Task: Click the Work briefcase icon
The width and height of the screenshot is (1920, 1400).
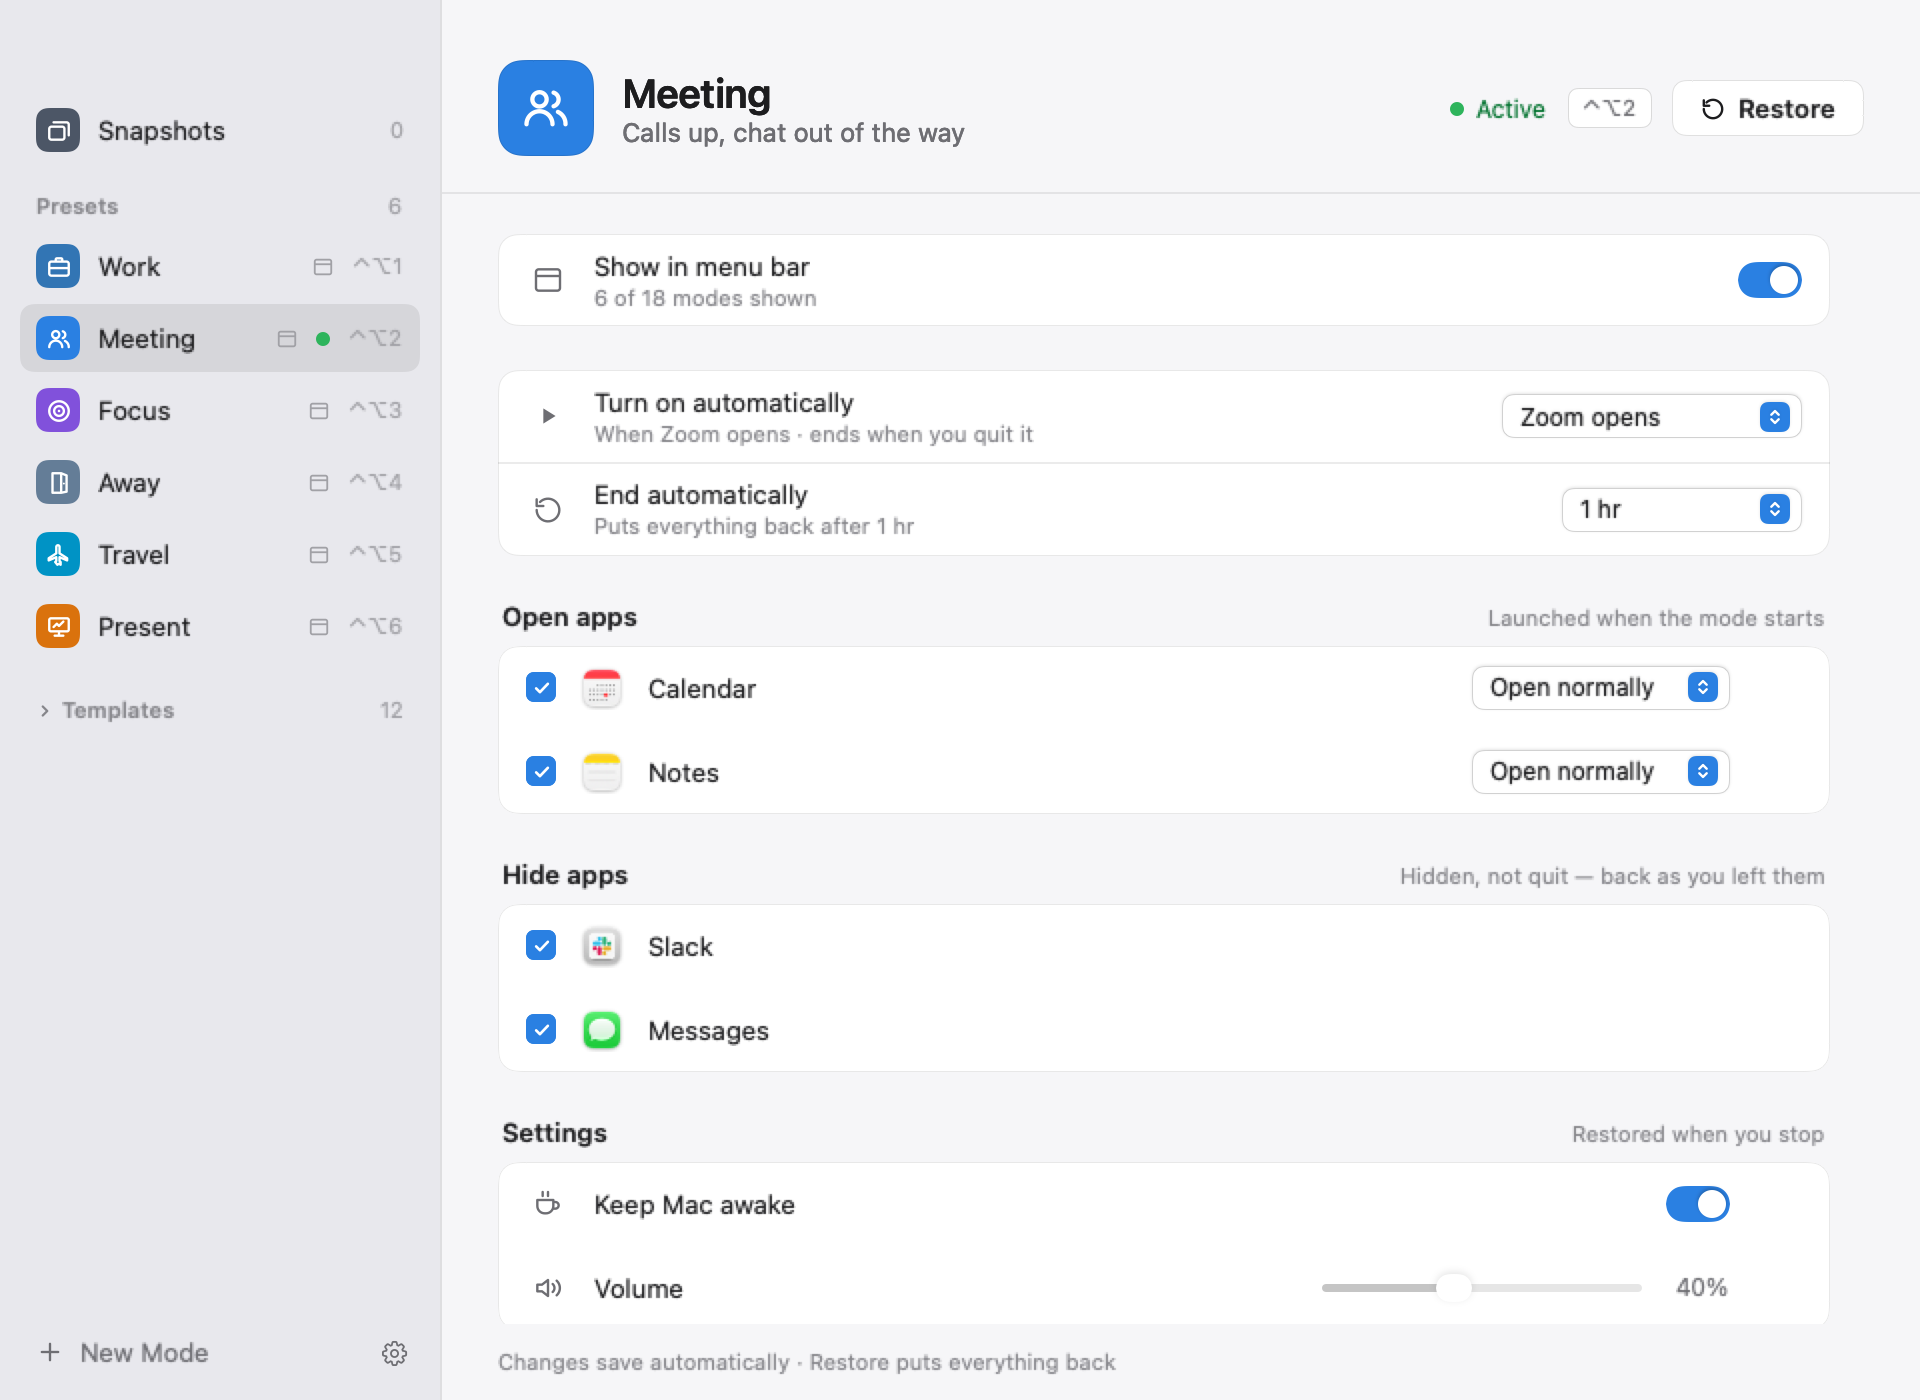Action: pos(58,266)
